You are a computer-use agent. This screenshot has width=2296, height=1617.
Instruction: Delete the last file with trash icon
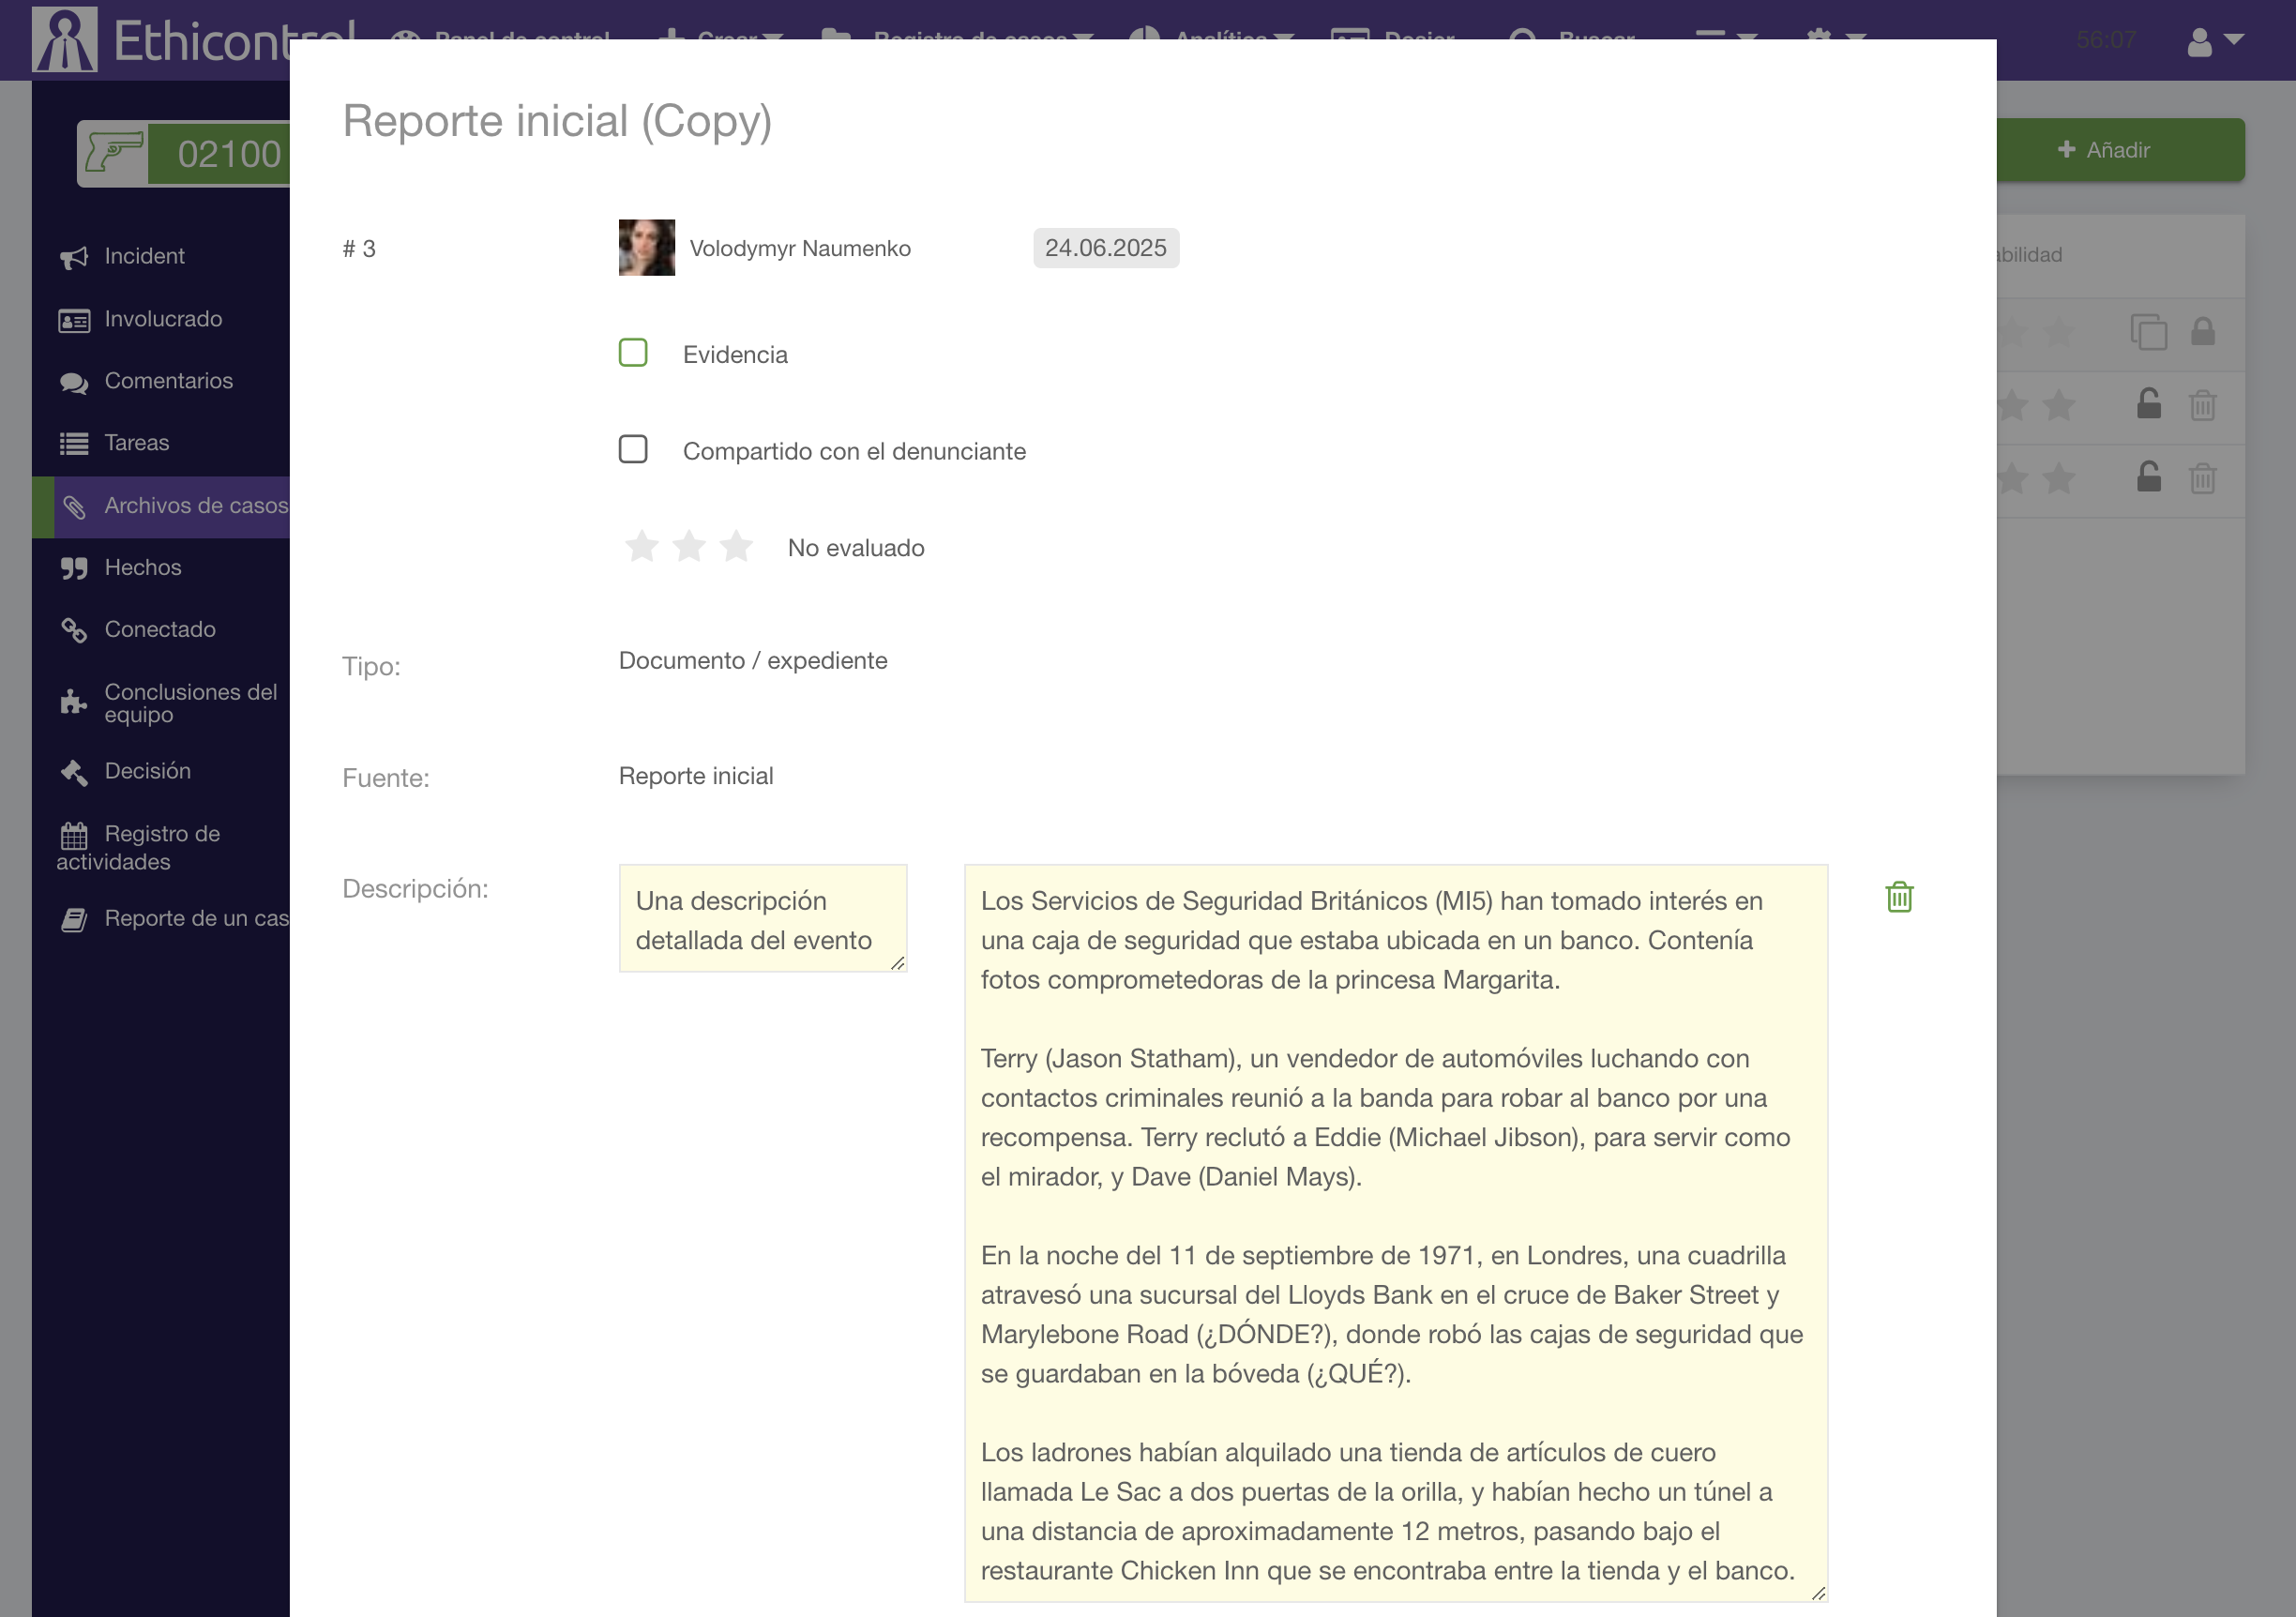pyautogui.click(x=2202, y=479)
